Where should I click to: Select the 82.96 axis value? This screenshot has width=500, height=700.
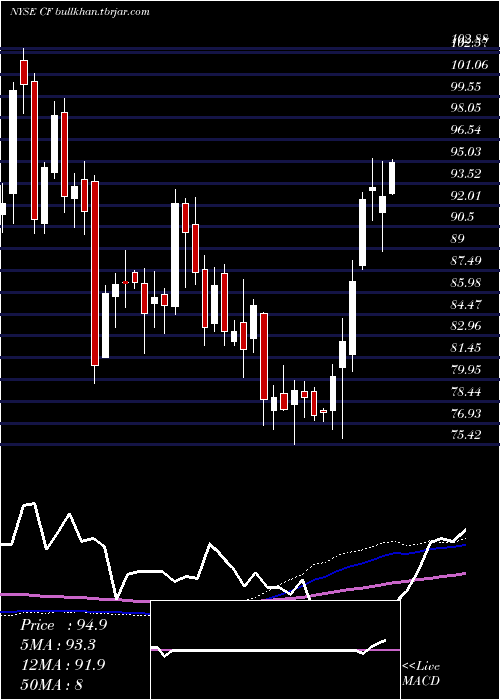[x=466, y=326]
